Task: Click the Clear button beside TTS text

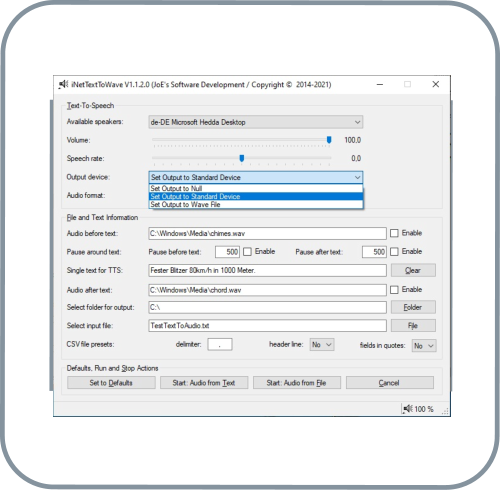Action: (x=413, y=270)
